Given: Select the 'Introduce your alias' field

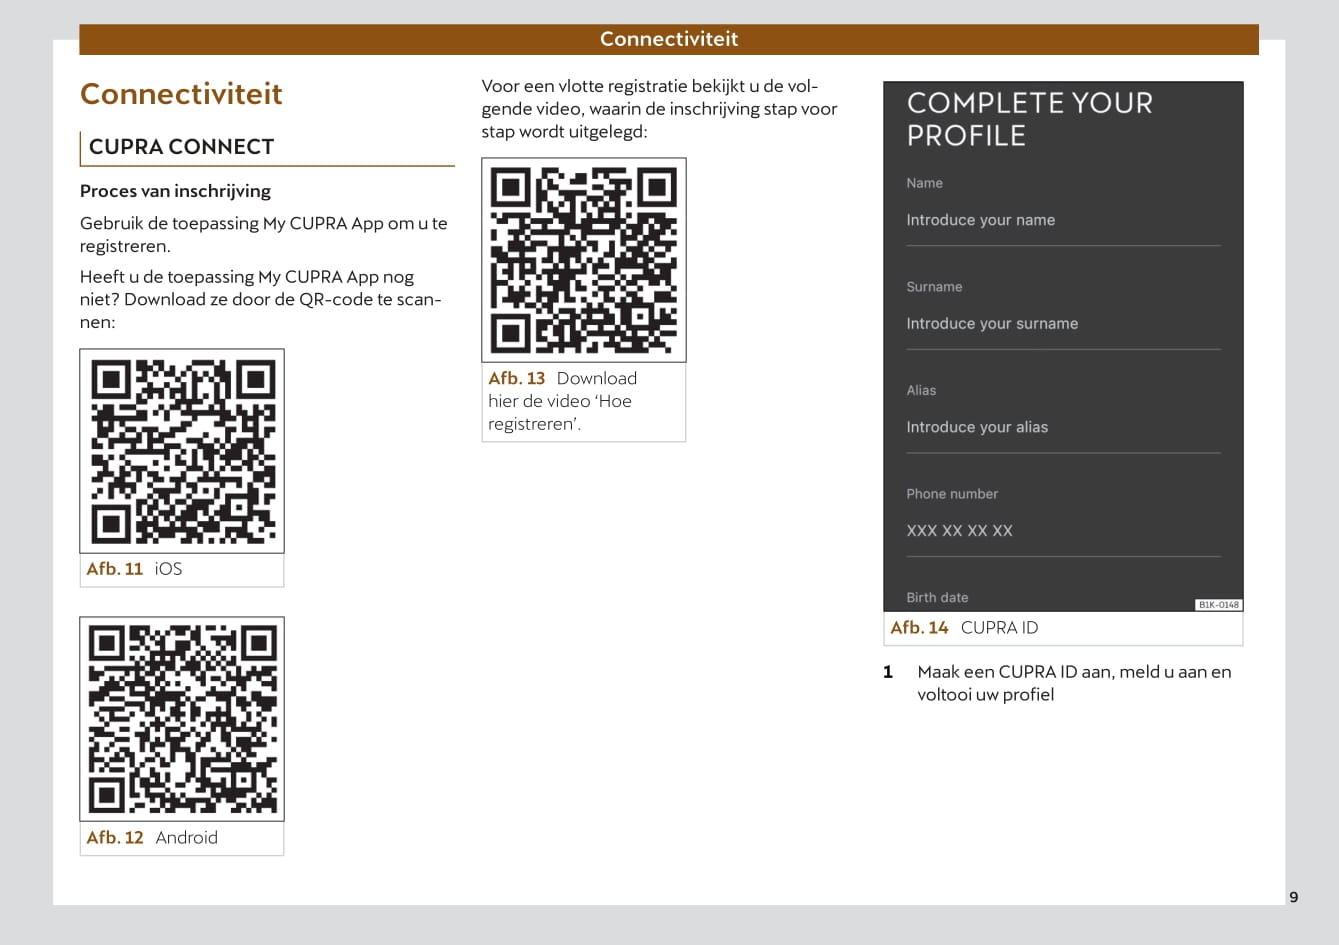Looking at the screenshot, I should click(977, 427).
